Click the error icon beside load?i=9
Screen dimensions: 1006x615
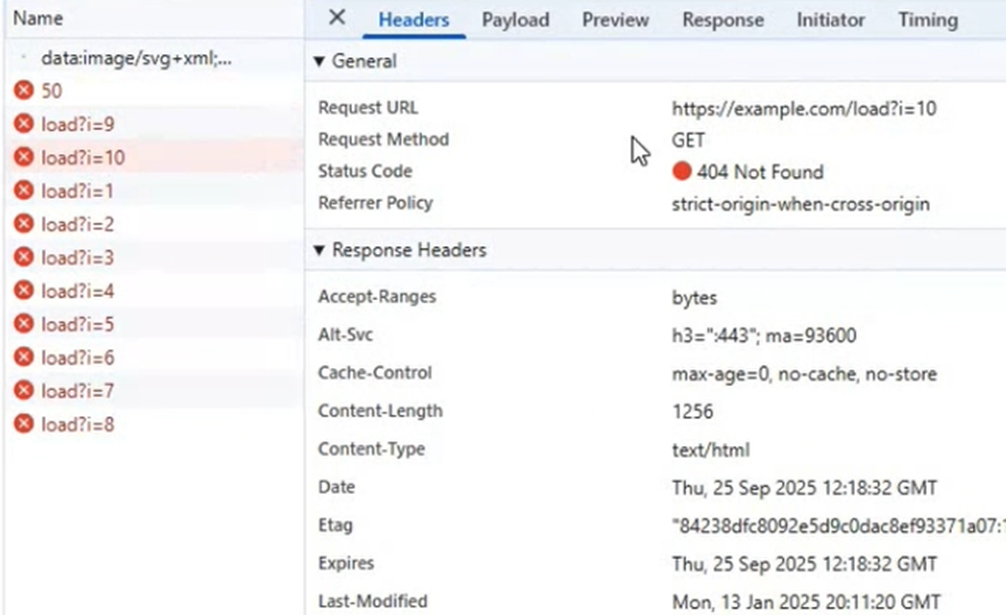[23, 124]
